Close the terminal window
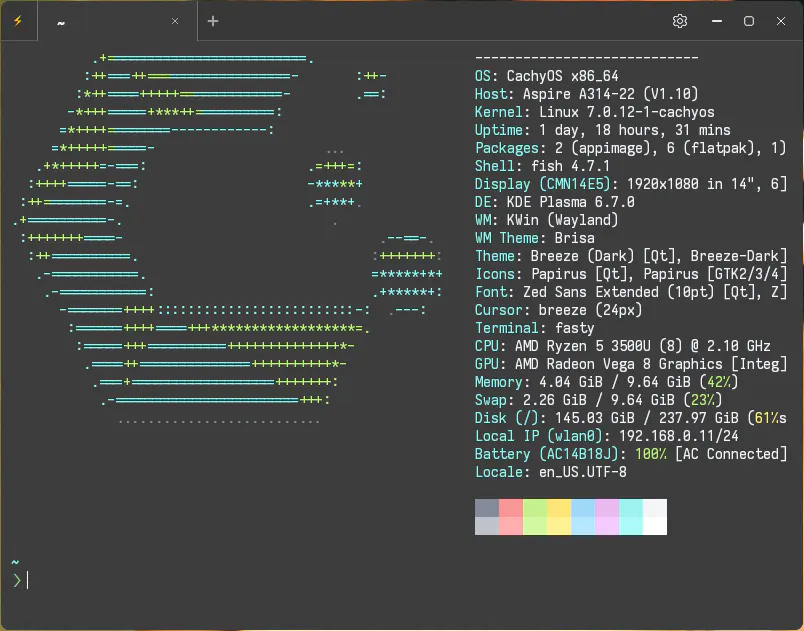 (x=780, y=21)
